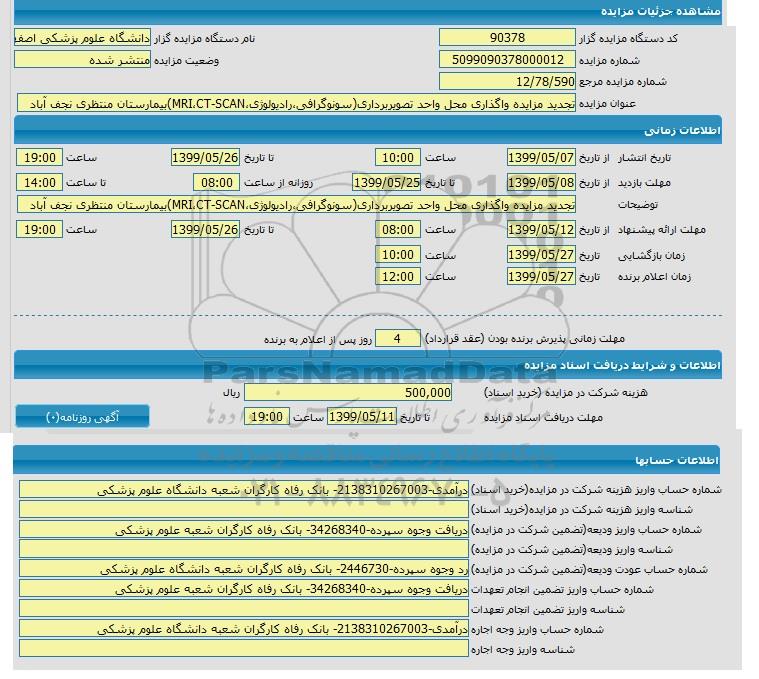
Task: Click deposit refund account field 2446730
Action: [244, 569]
